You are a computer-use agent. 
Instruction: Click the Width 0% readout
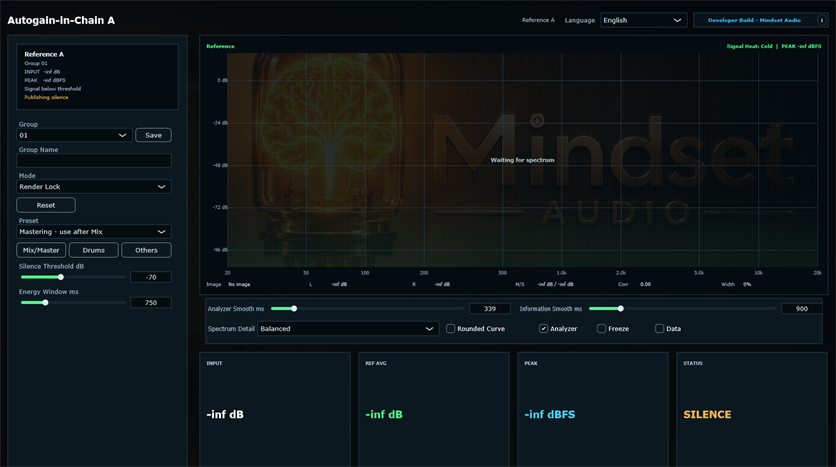click(736, 285)
